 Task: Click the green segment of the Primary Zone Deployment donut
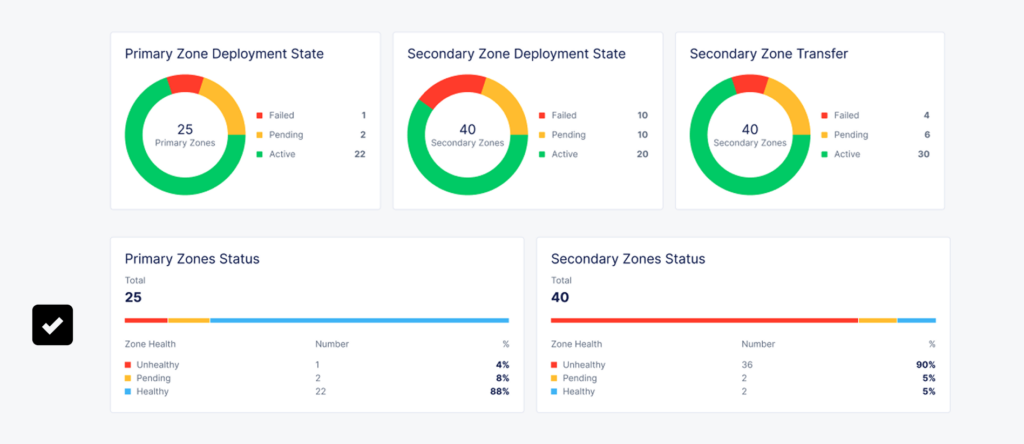click(x=150, y=170)
